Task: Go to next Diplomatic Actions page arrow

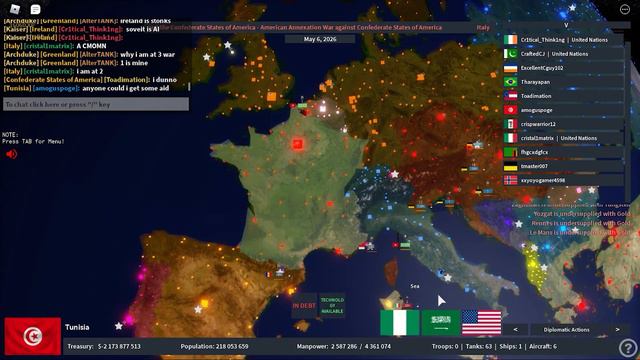Action: point(617,329)
